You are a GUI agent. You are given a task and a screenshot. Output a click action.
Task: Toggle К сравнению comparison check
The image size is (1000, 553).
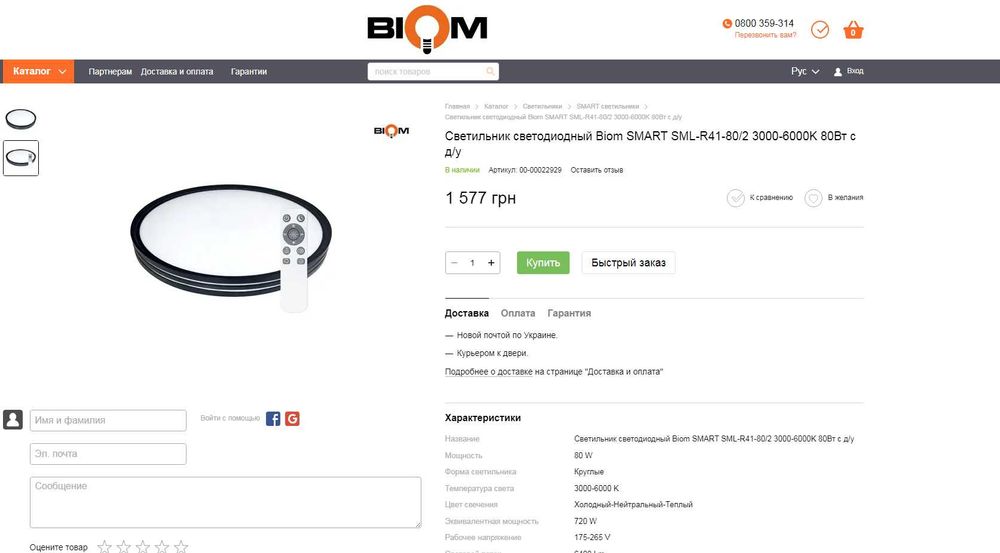[735, 198]
